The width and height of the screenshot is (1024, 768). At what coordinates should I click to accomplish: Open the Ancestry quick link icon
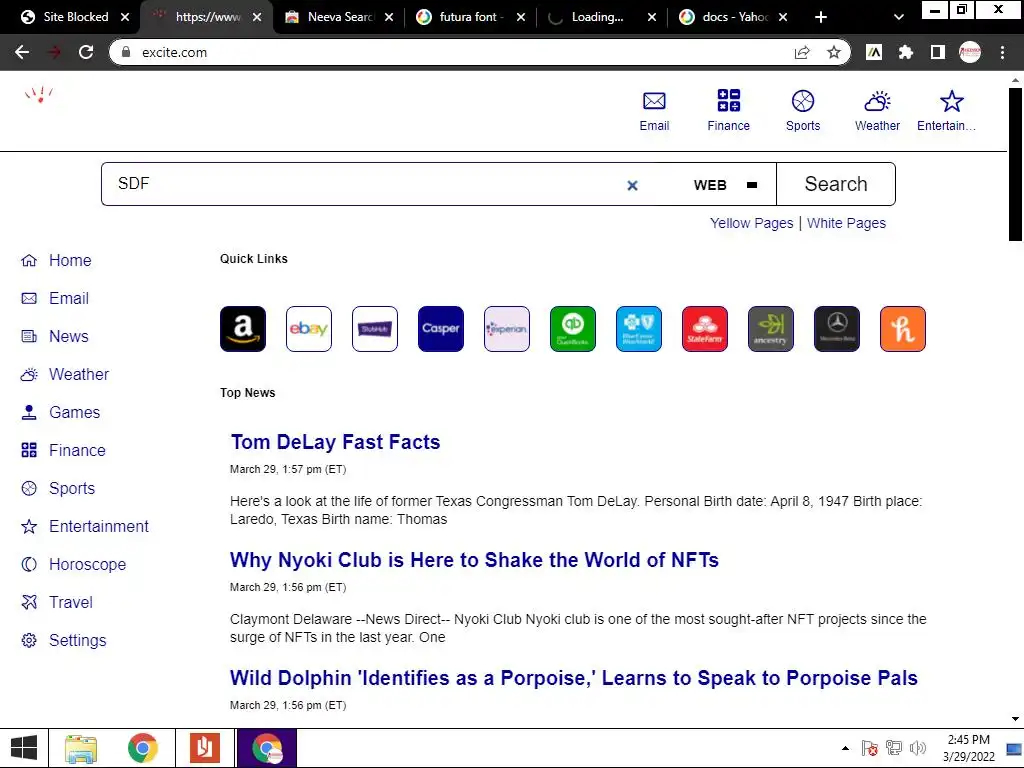coord(771,328)
